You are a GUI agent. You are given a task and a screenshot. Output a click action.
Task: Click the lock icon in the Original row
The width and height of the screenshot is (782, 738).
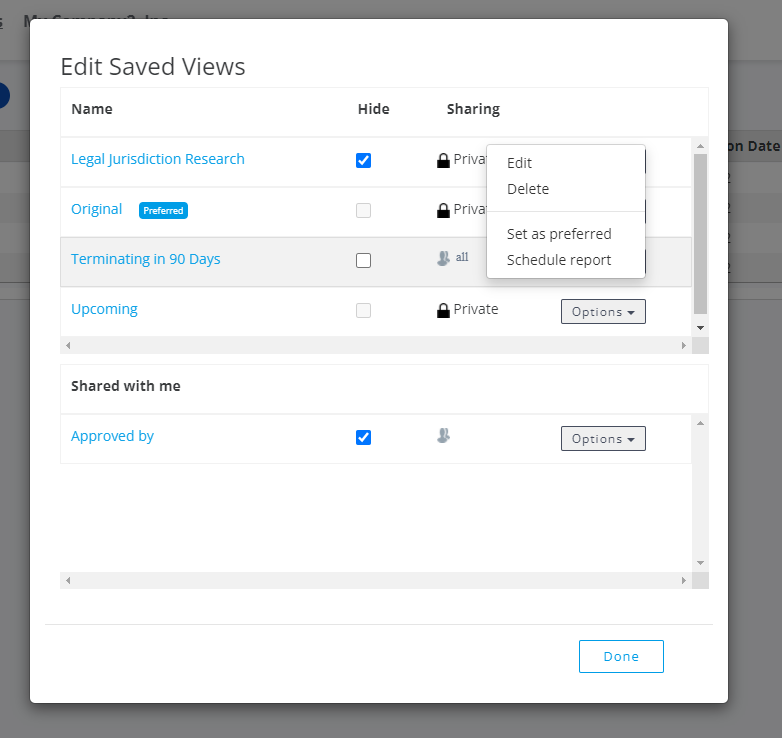click(x=443, y=210)
